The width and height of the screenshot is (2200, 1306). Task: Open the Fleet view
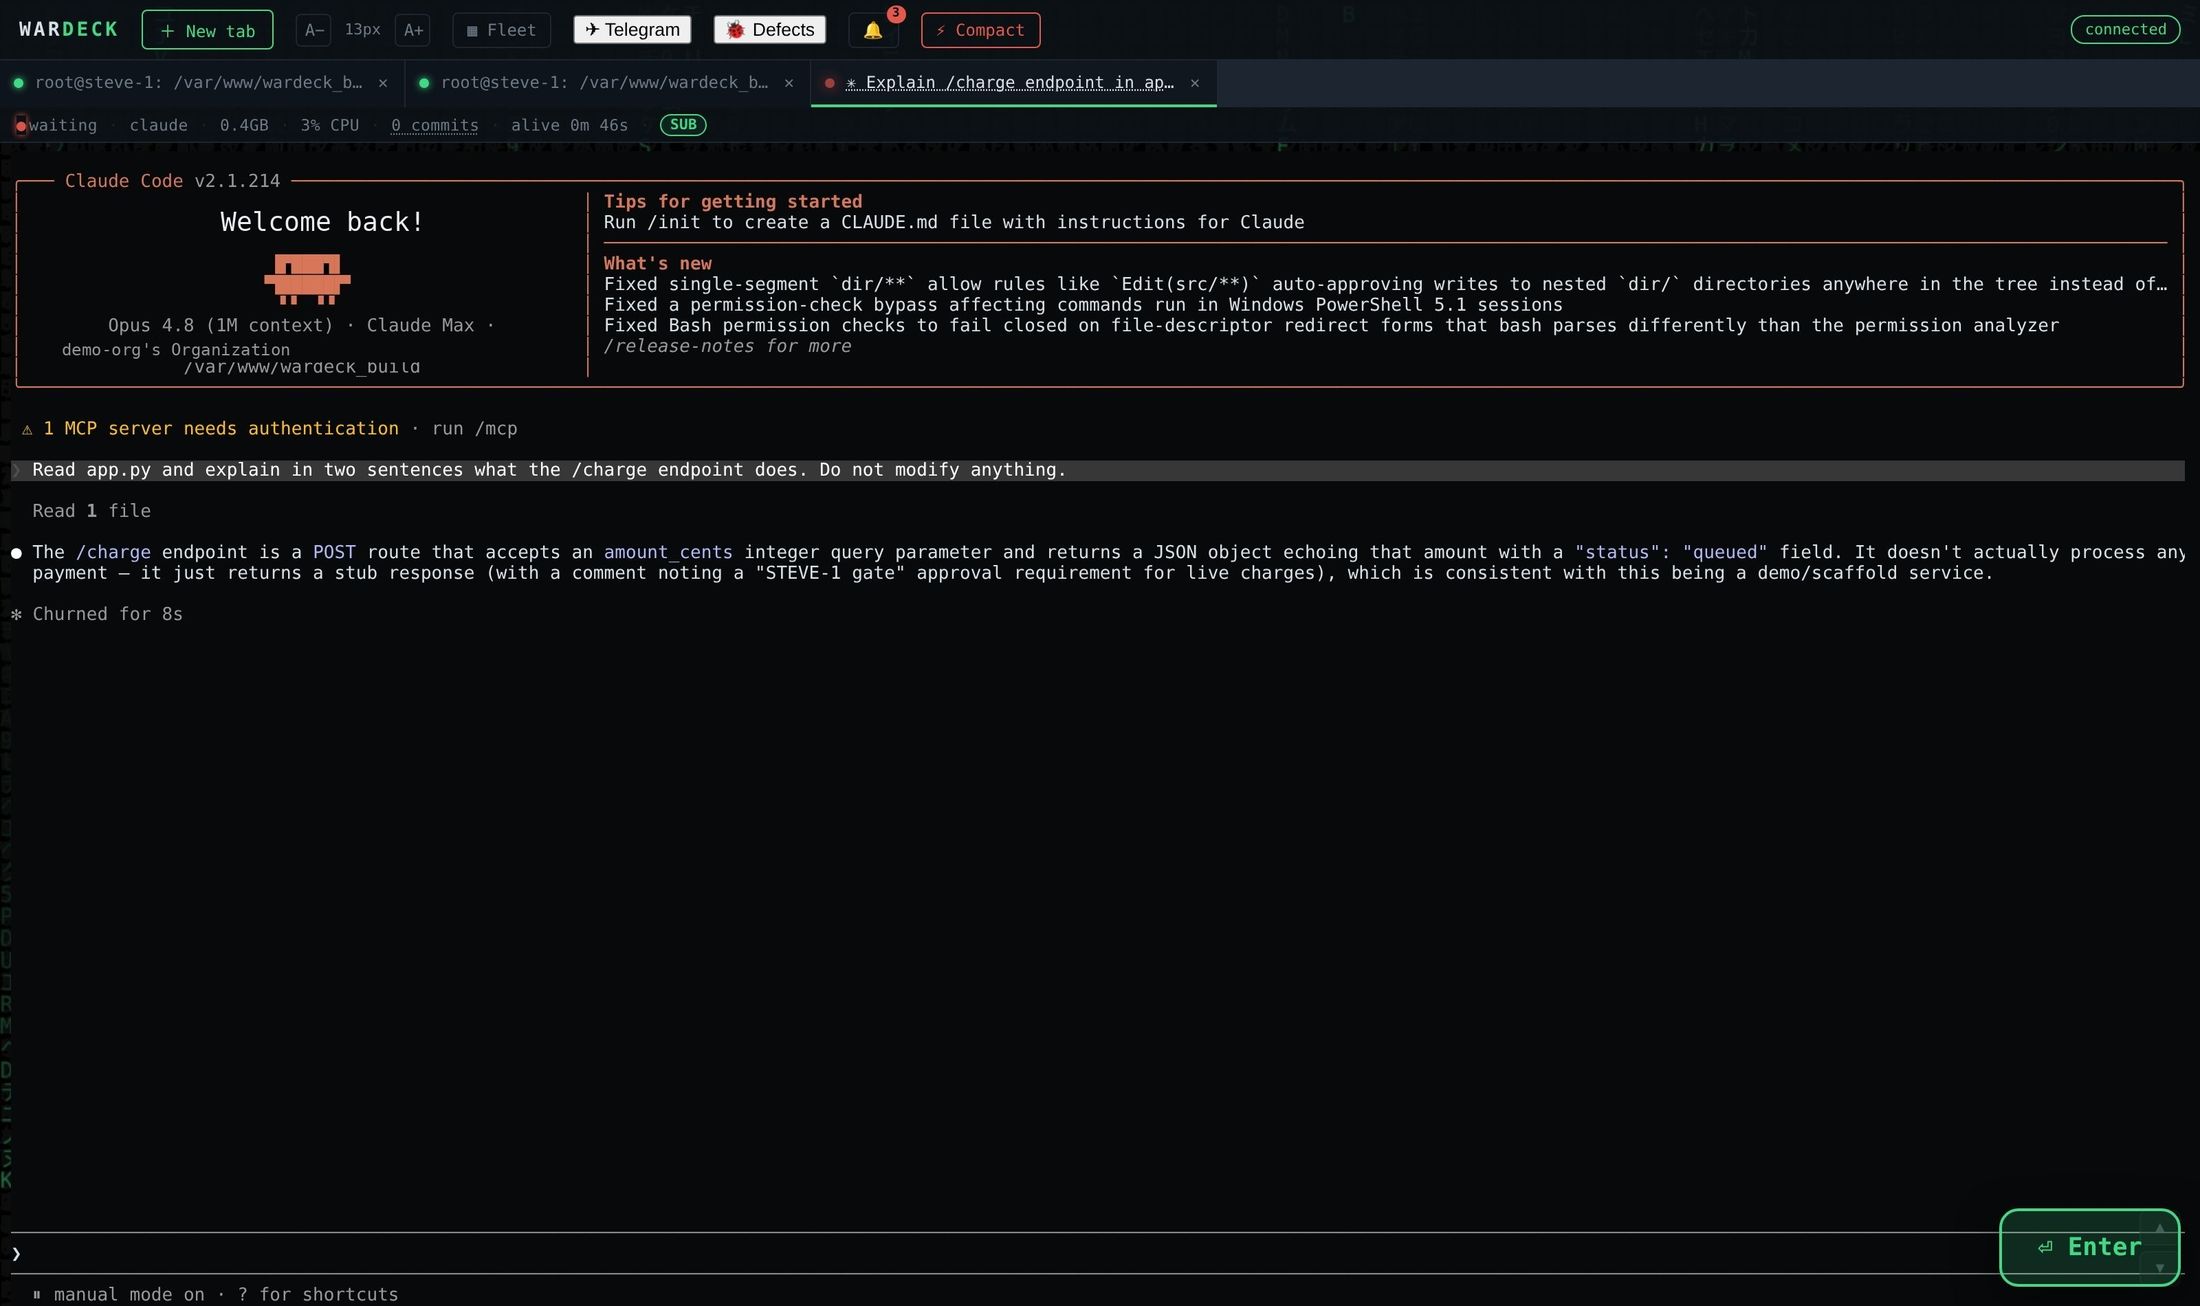[501, 30]
